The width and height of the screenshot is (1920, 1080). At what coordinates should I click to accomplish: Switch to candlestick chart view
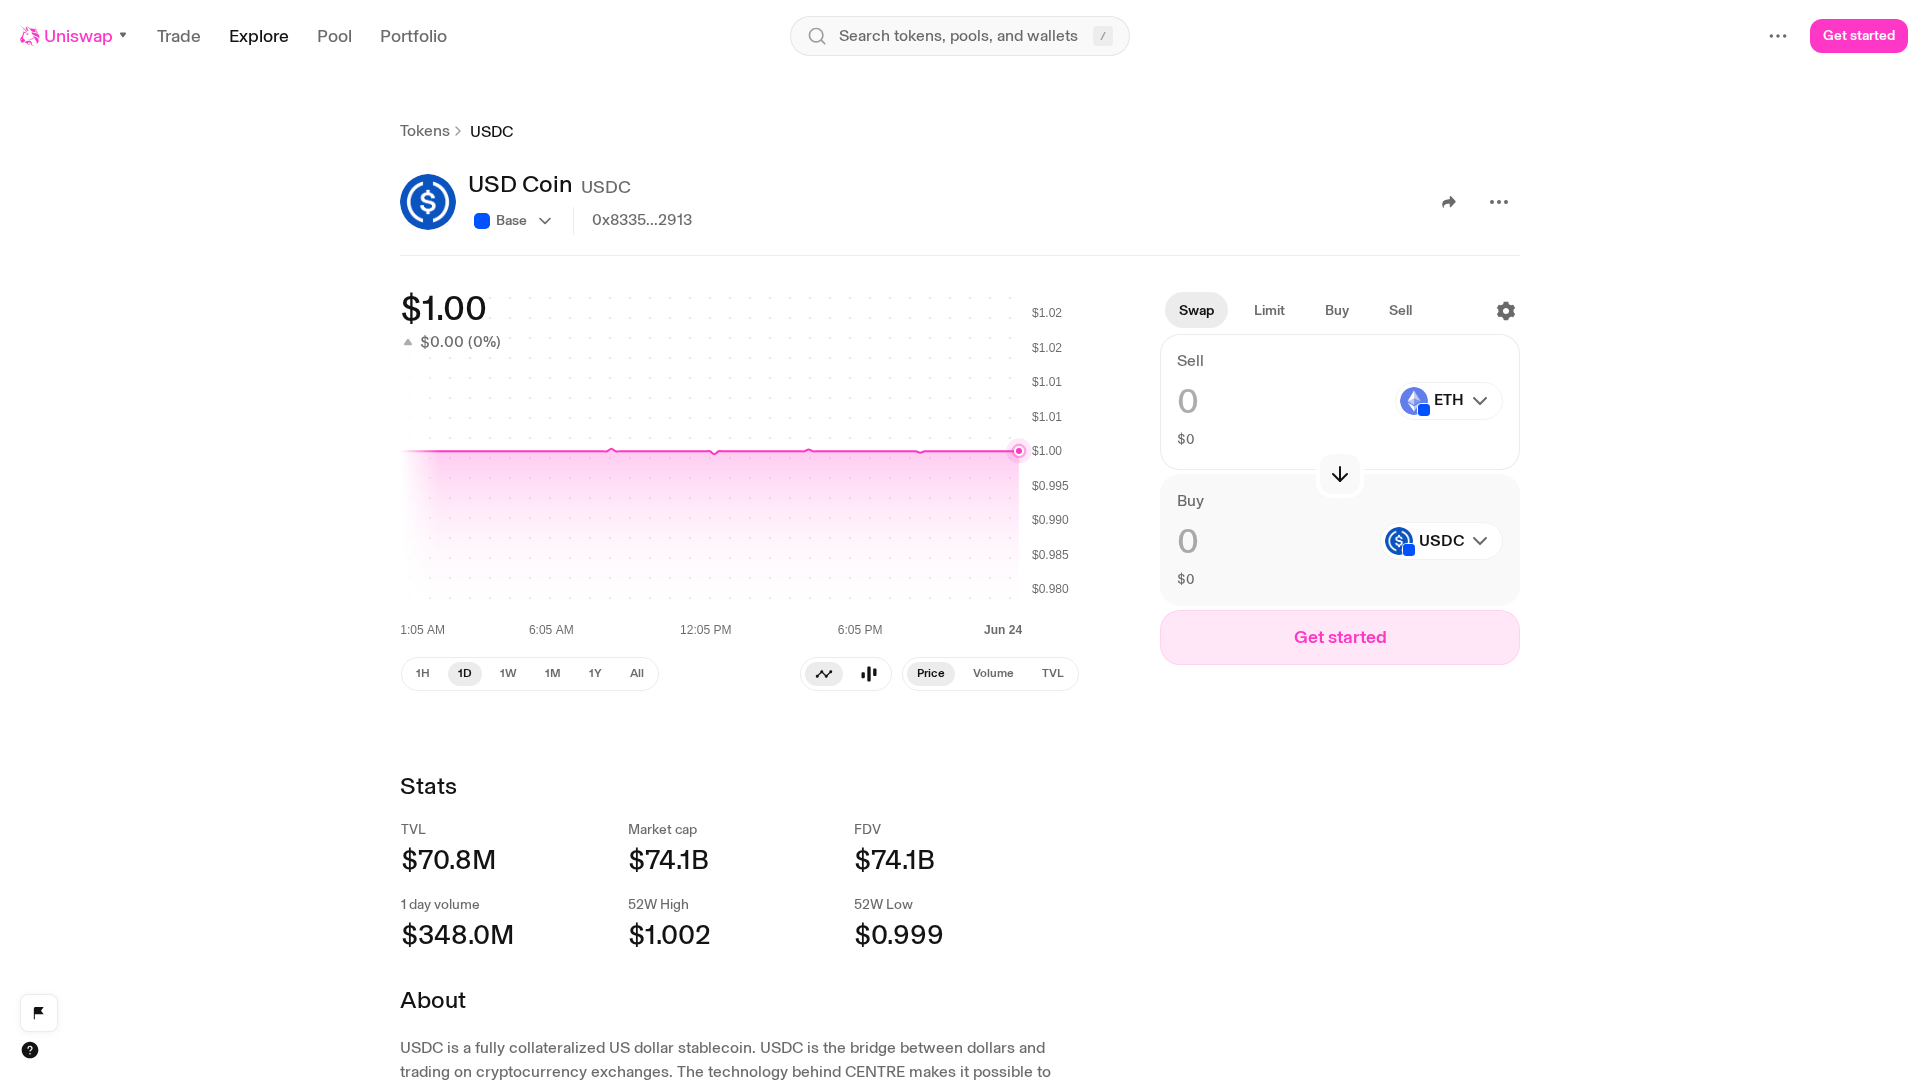(869, 674)
